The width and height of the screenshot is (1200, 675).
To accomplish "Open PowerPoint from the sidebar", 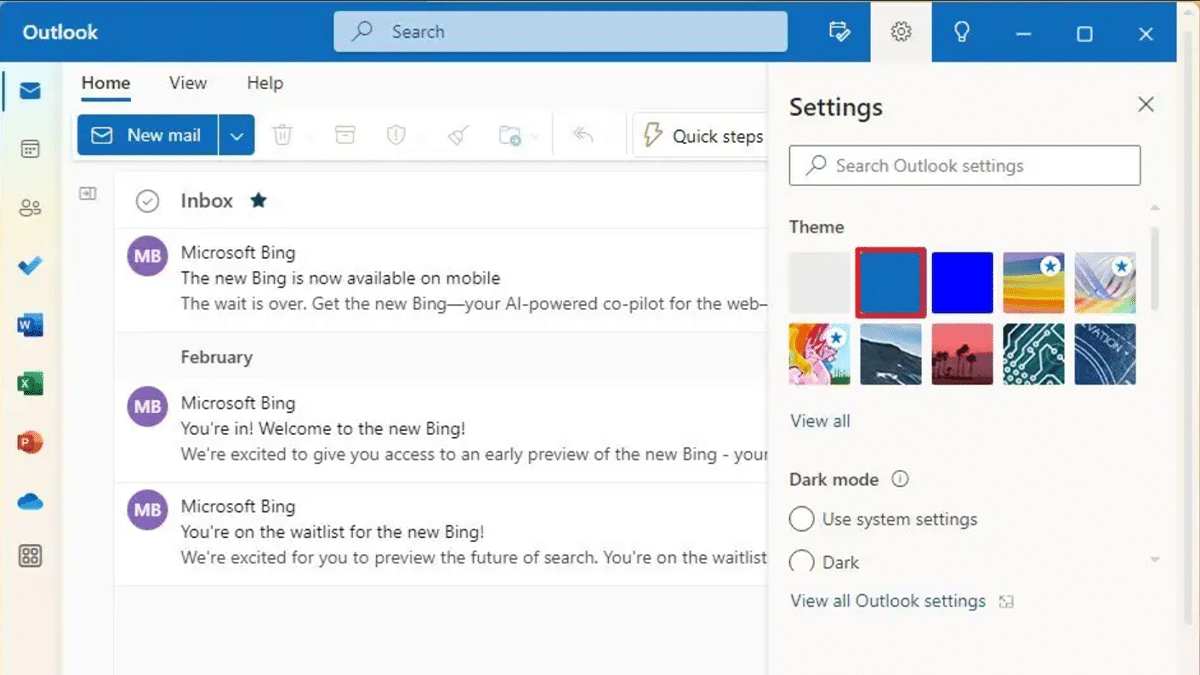I will tap(30, 442).
